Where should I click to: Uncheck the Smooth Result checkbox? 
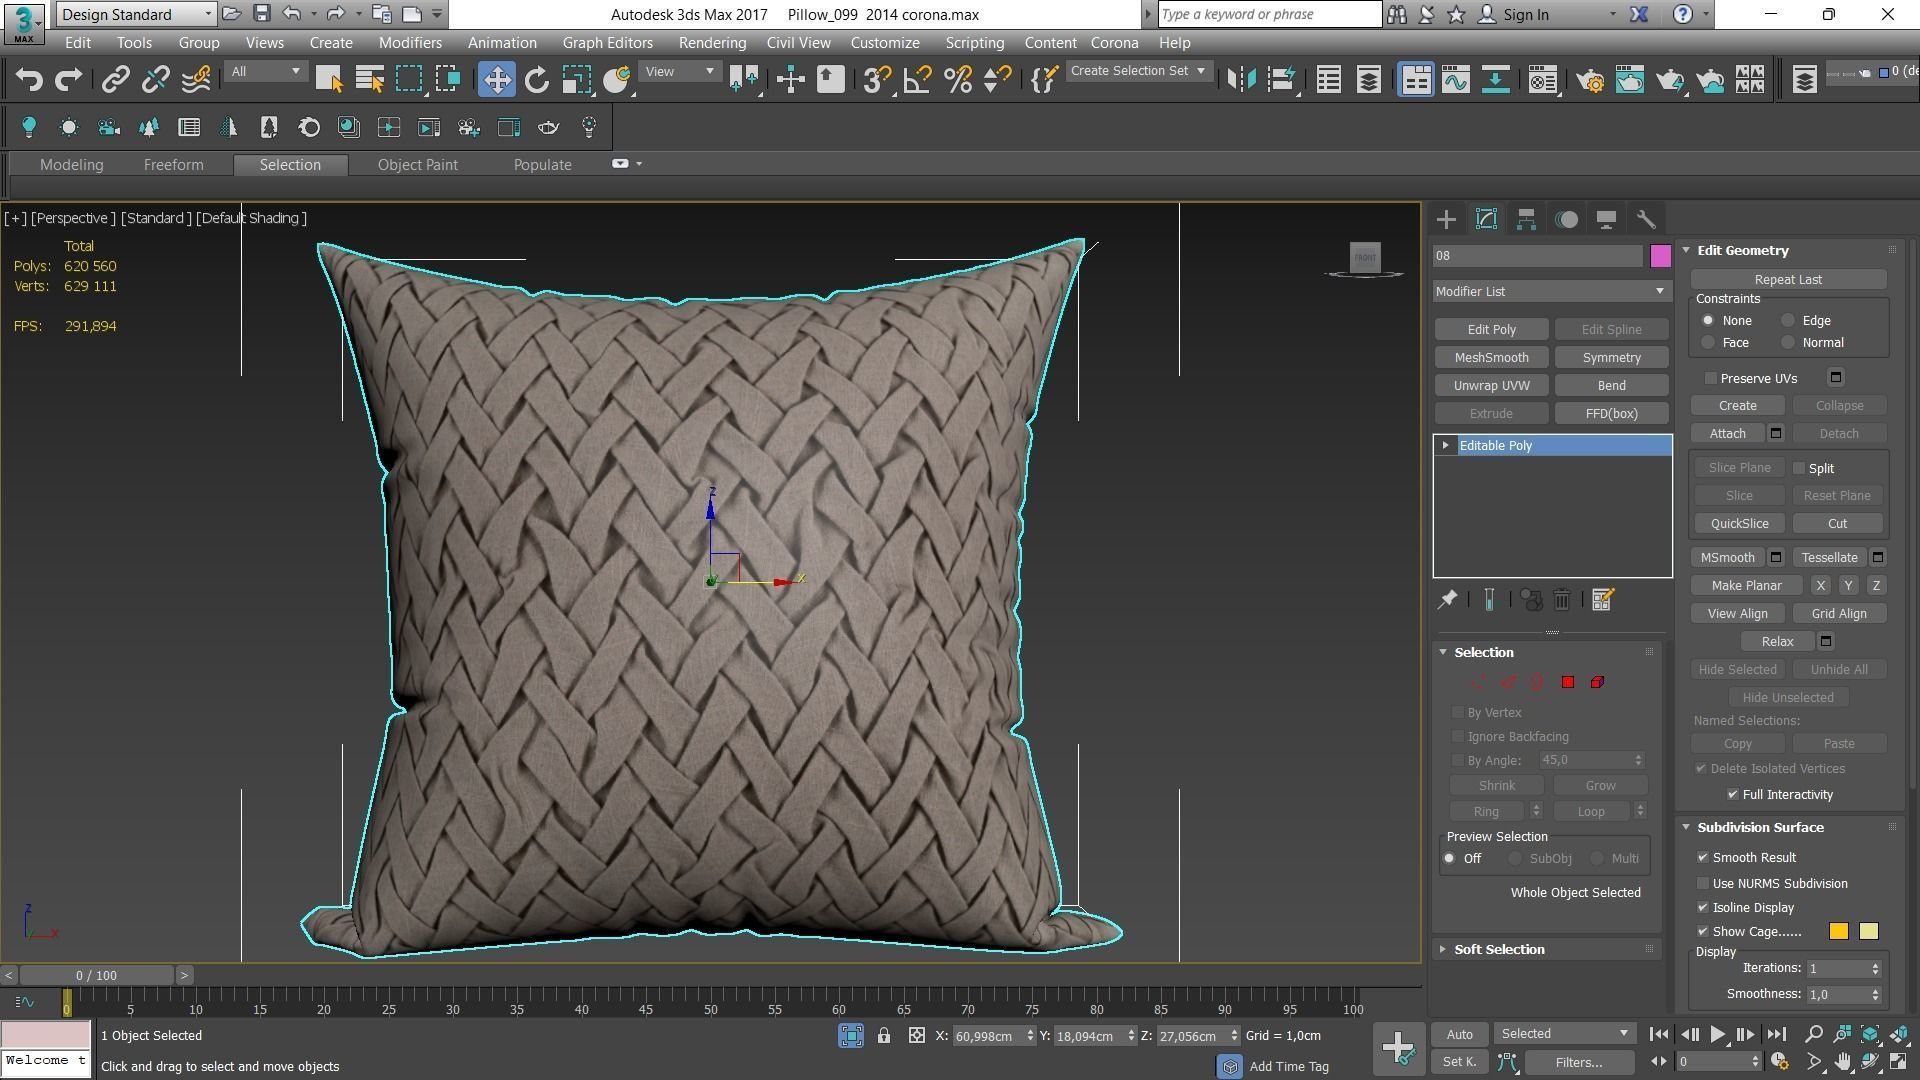1703,857
